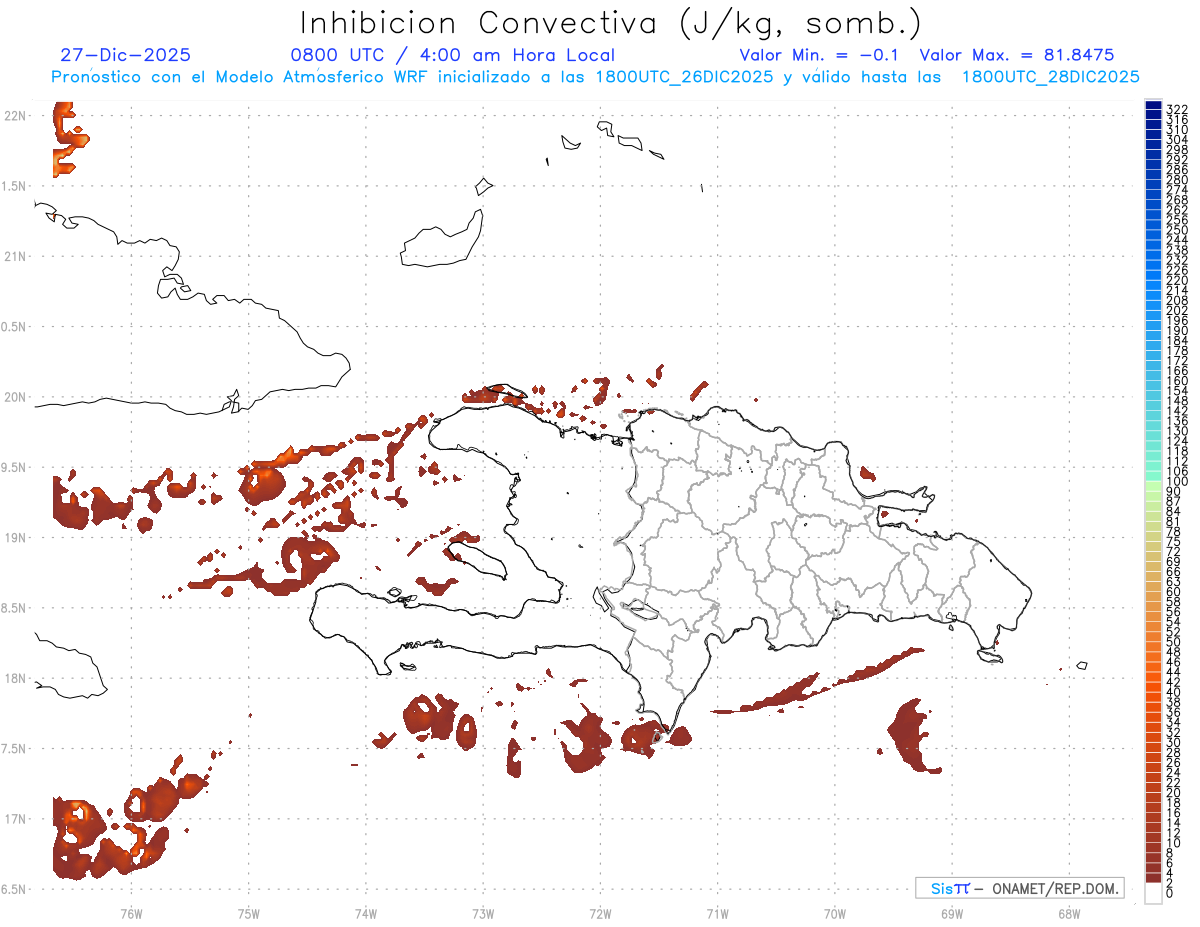Click the 75W longitude label

pyautogui.click(x=249, y=913)
